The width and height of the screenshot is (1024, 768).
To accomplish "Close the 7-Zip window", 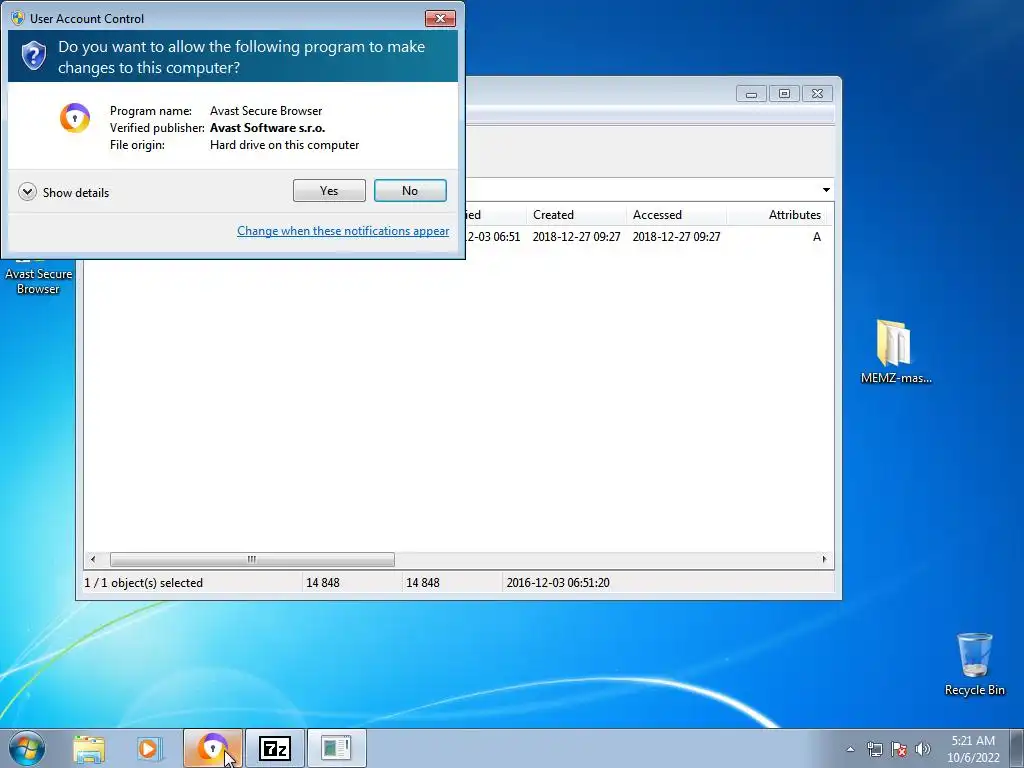I will [x=817, y=94].
